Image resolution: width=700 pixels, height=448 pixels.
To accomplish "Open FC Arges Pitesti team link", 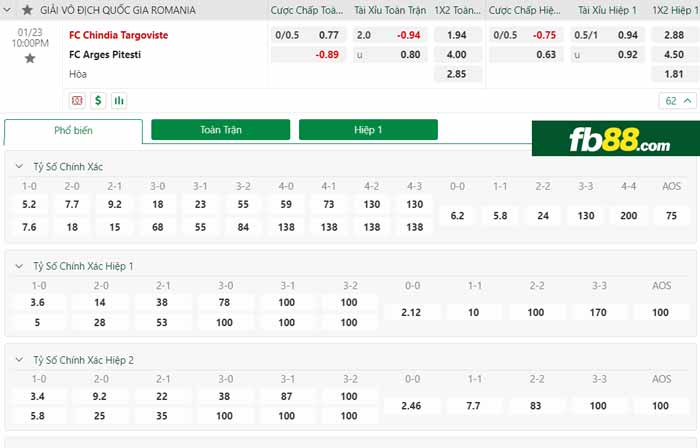I will click(x=105, y=54).
